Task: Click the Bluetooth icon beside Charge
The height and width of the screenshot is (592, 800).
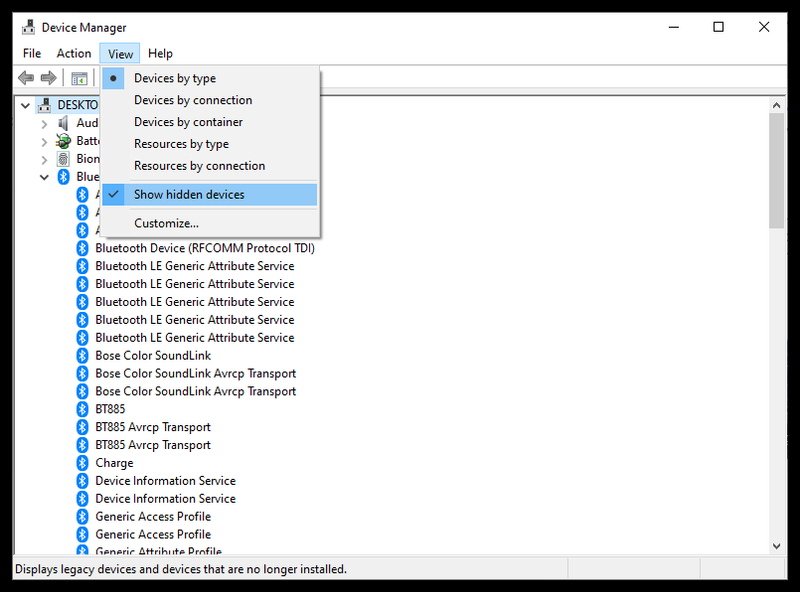Action: [x=83, y=463]
